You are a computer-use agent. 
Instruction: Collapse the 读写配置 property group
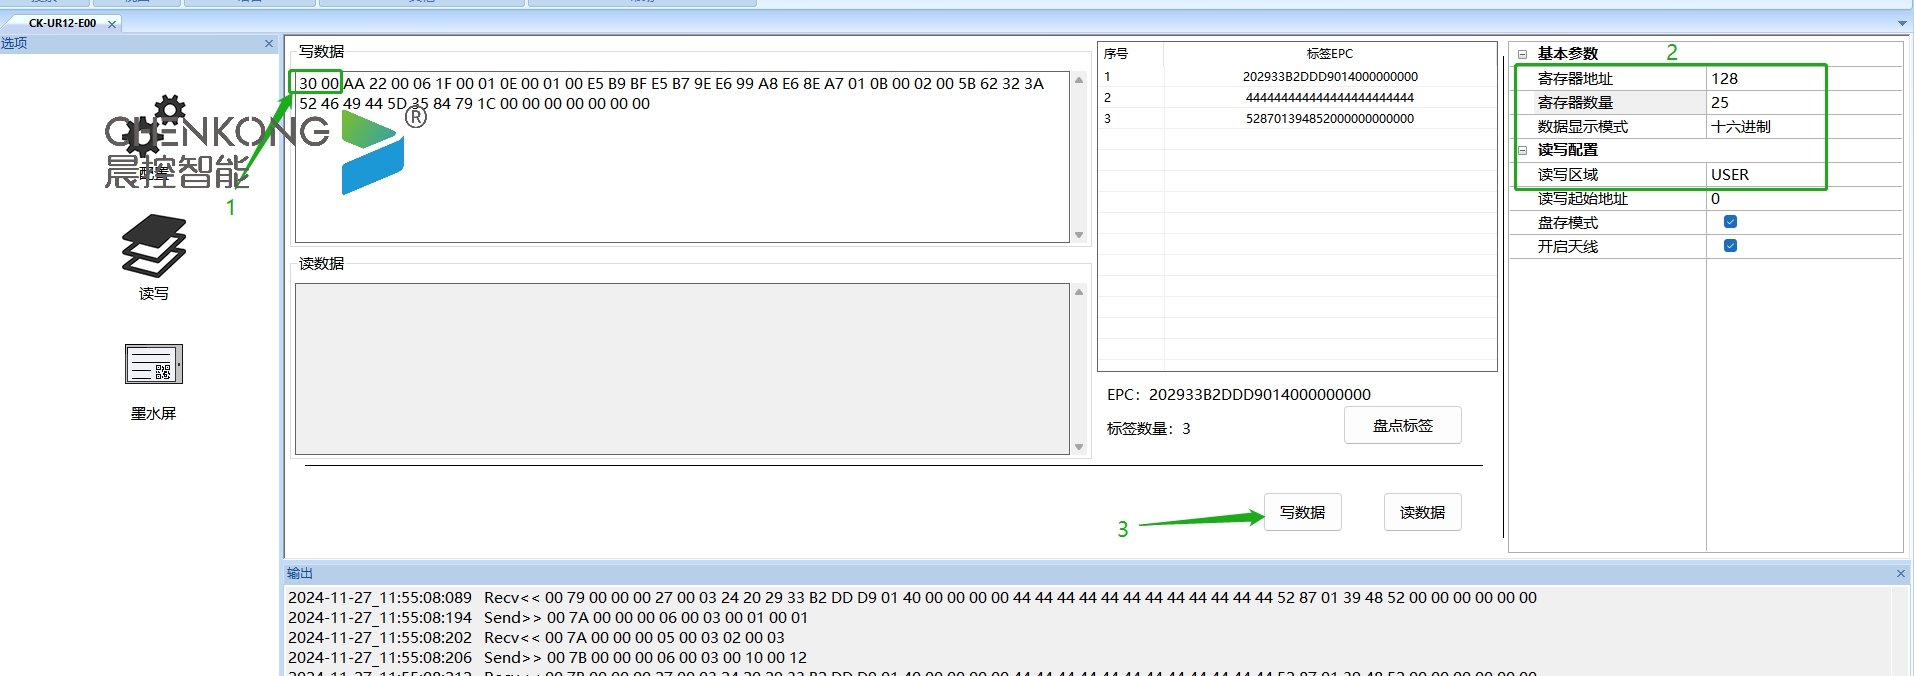tap(1522, 150)
